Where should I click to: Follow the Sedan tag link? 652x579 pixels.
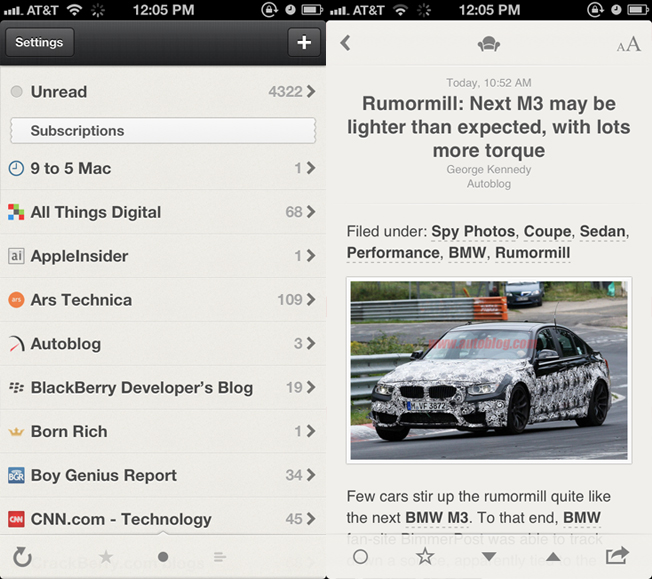tap(603, 231)
